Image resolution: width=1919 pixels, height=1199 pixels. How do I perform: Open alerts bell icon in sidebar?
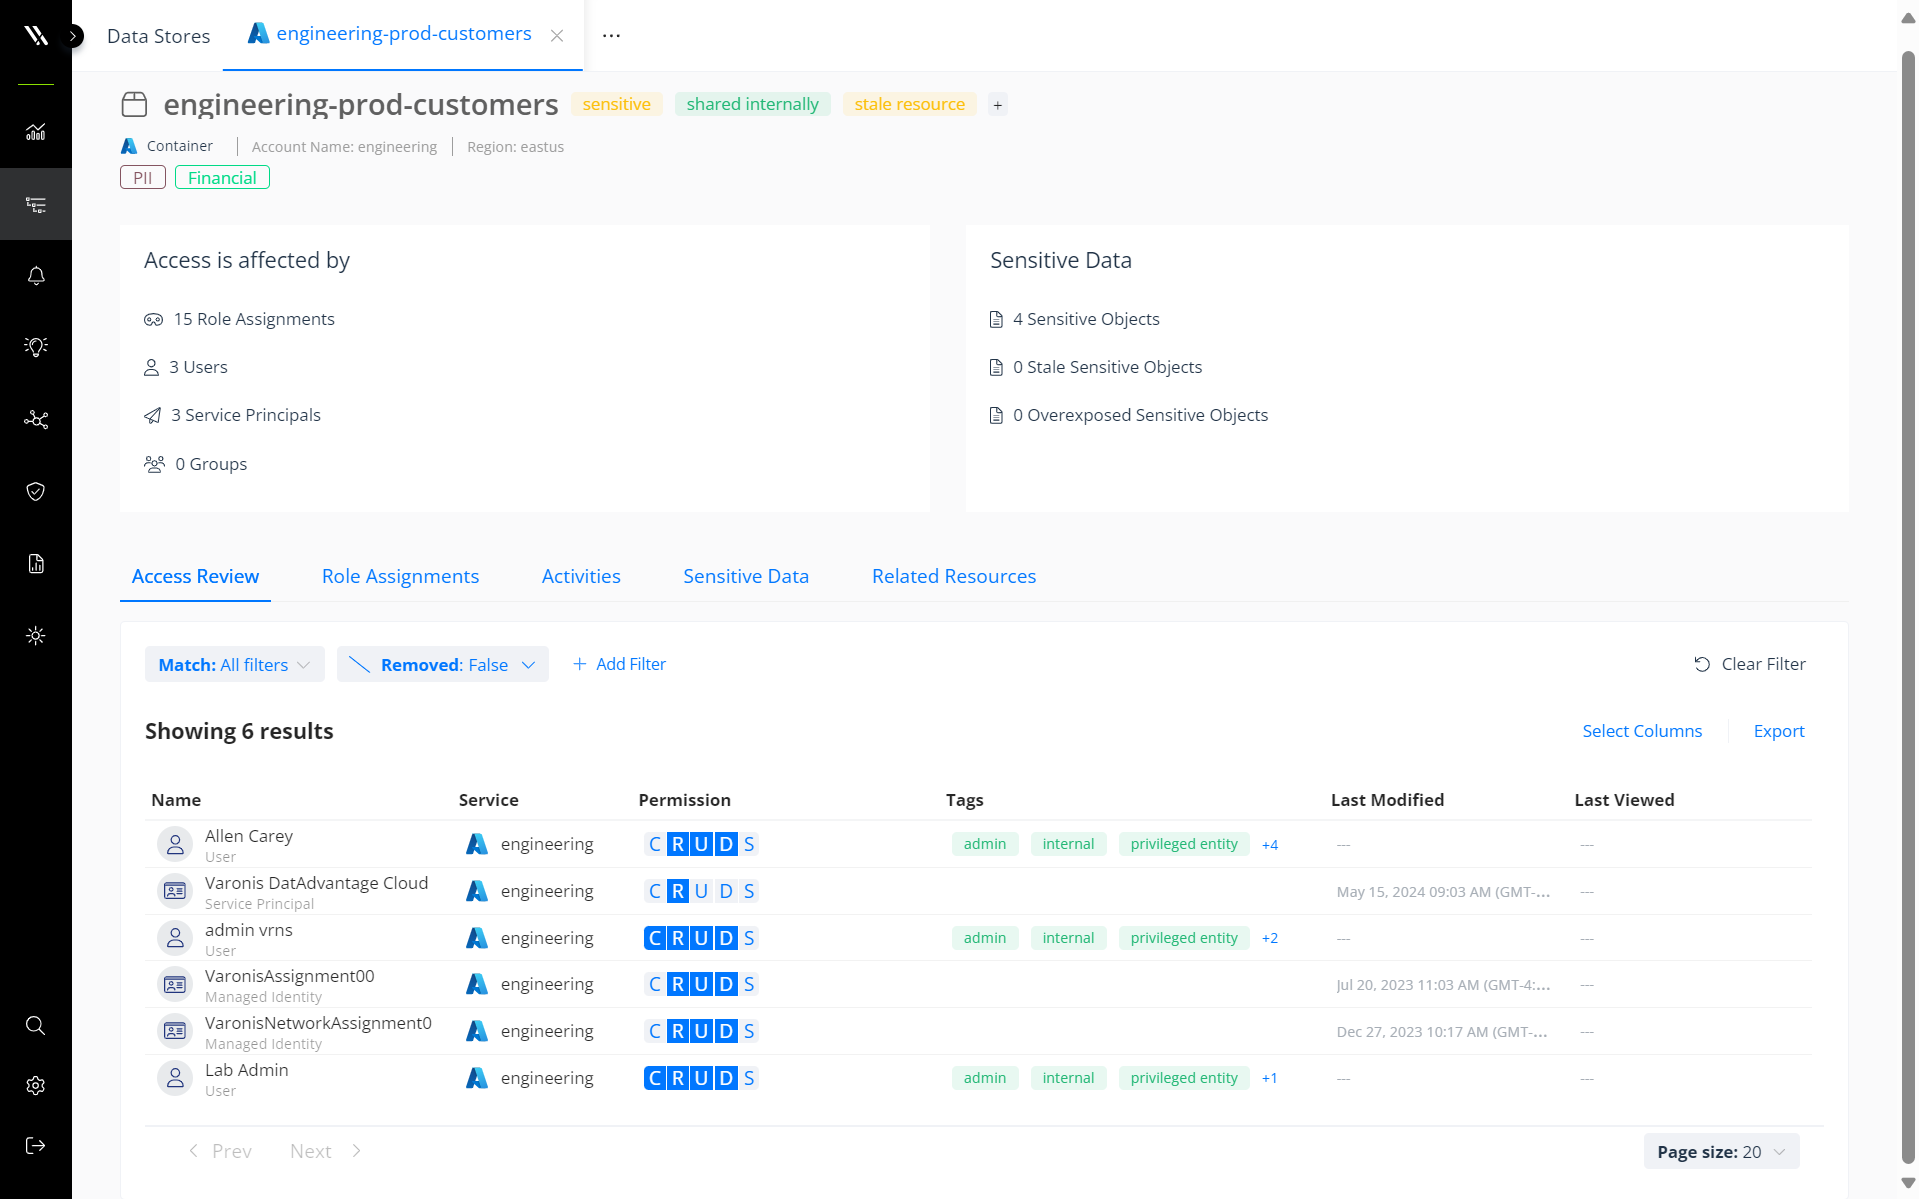(36, 276)
